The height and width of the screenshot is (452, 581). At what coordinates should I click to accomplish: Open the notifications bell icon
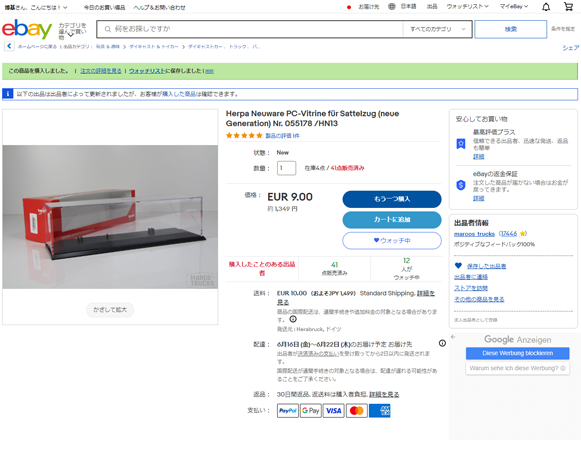pos(546,7)
